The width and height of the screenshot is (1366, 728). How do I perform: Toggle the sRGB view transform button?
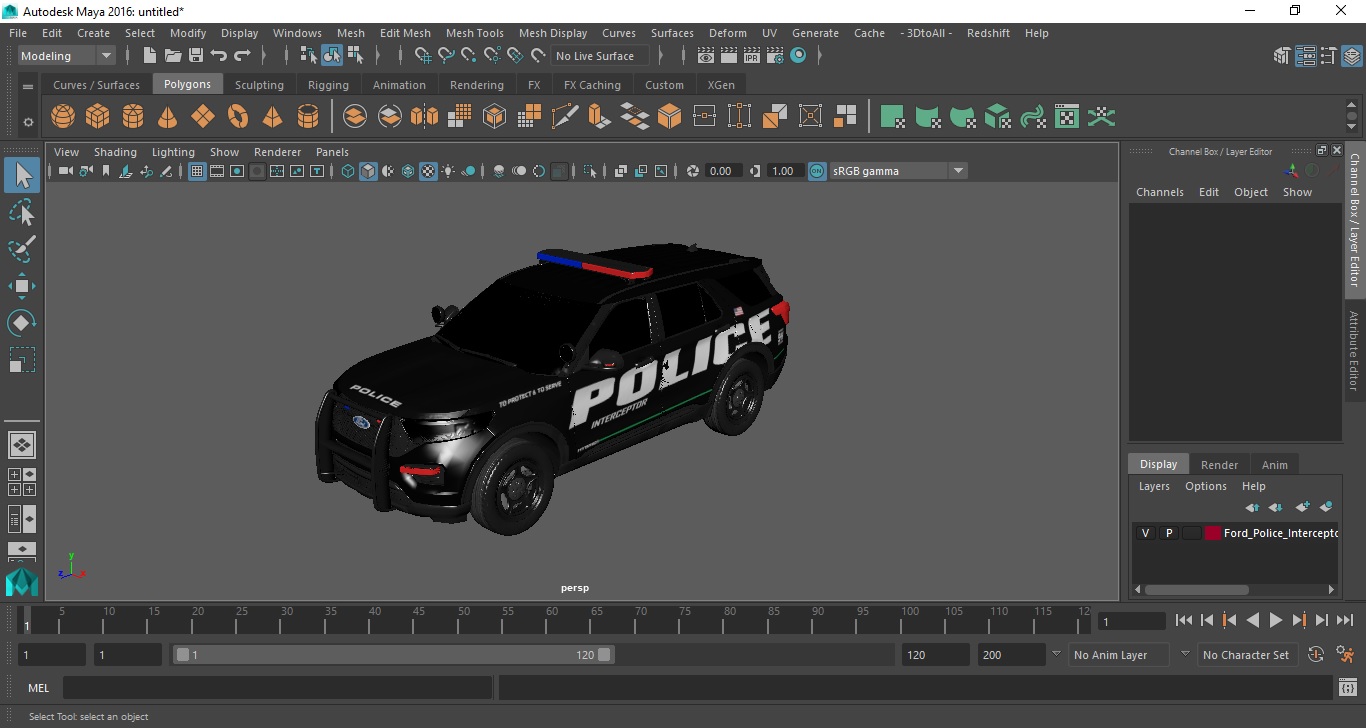817,171
